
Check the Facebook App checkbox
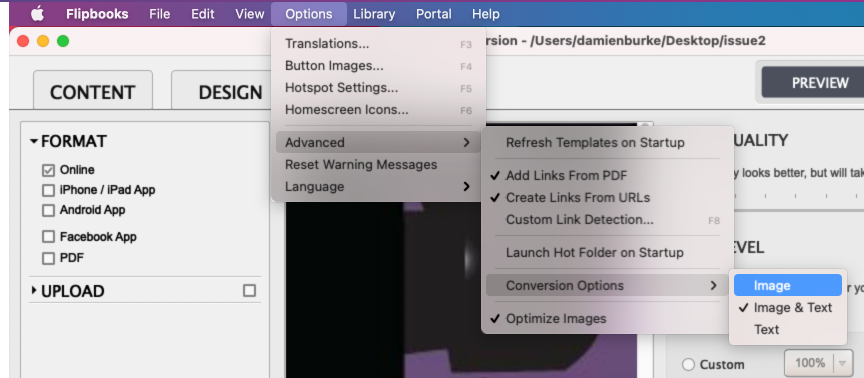(x=48, y=237)
